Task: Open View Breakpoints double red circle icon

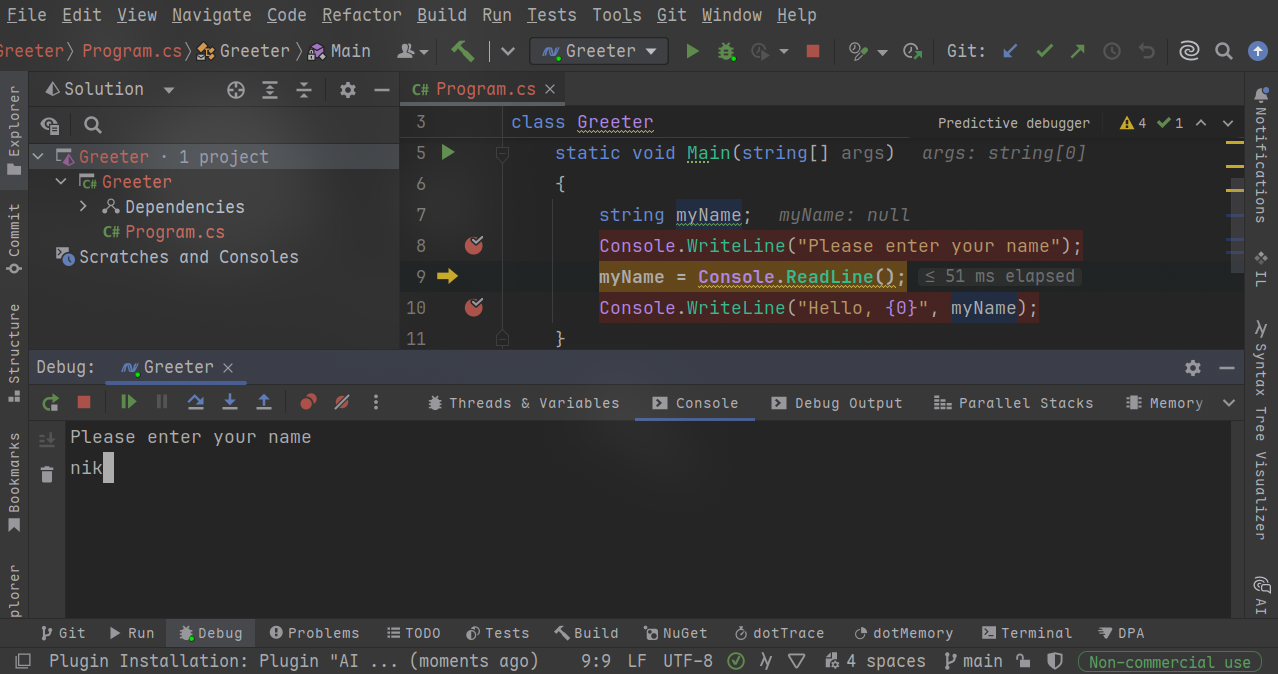Action: pyautogui.click(x=308, y=402)
